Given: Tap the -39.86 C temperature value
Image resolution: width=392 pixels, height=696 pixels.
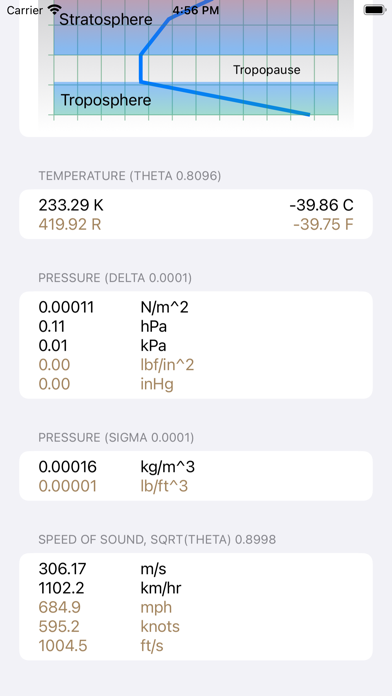Looking at the screenshot, I should [321, 206].
